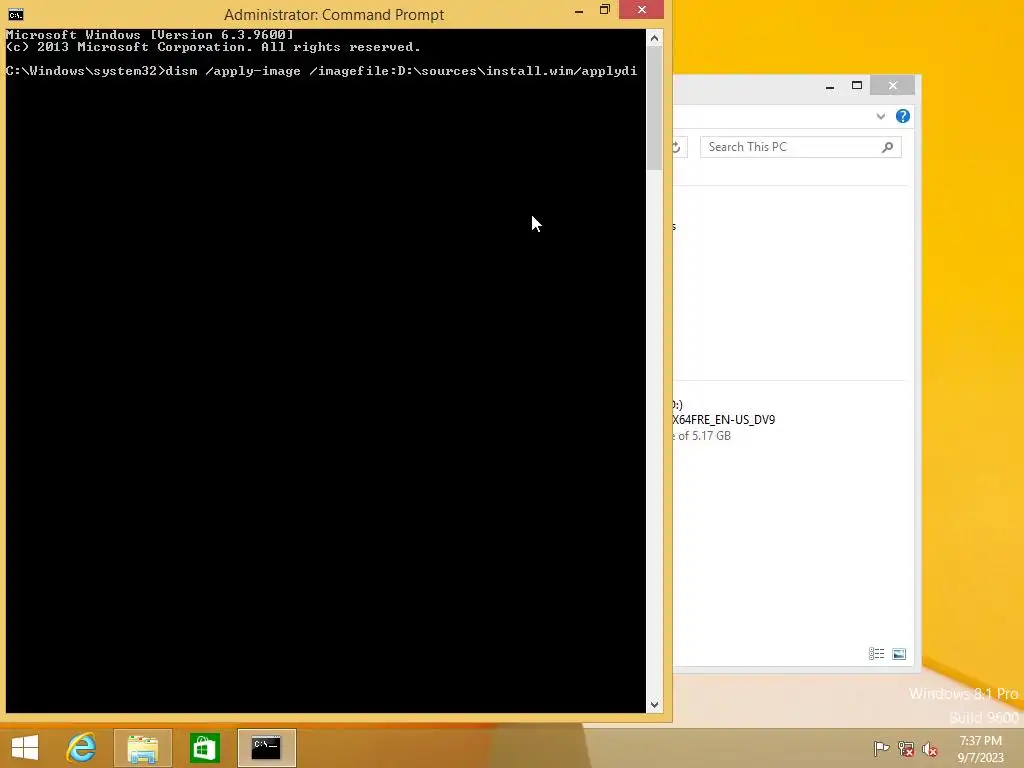This screenshot has height=768, width=1024.
Task: Minimize the File Explorer window
Action: click(x=830, y=86)
